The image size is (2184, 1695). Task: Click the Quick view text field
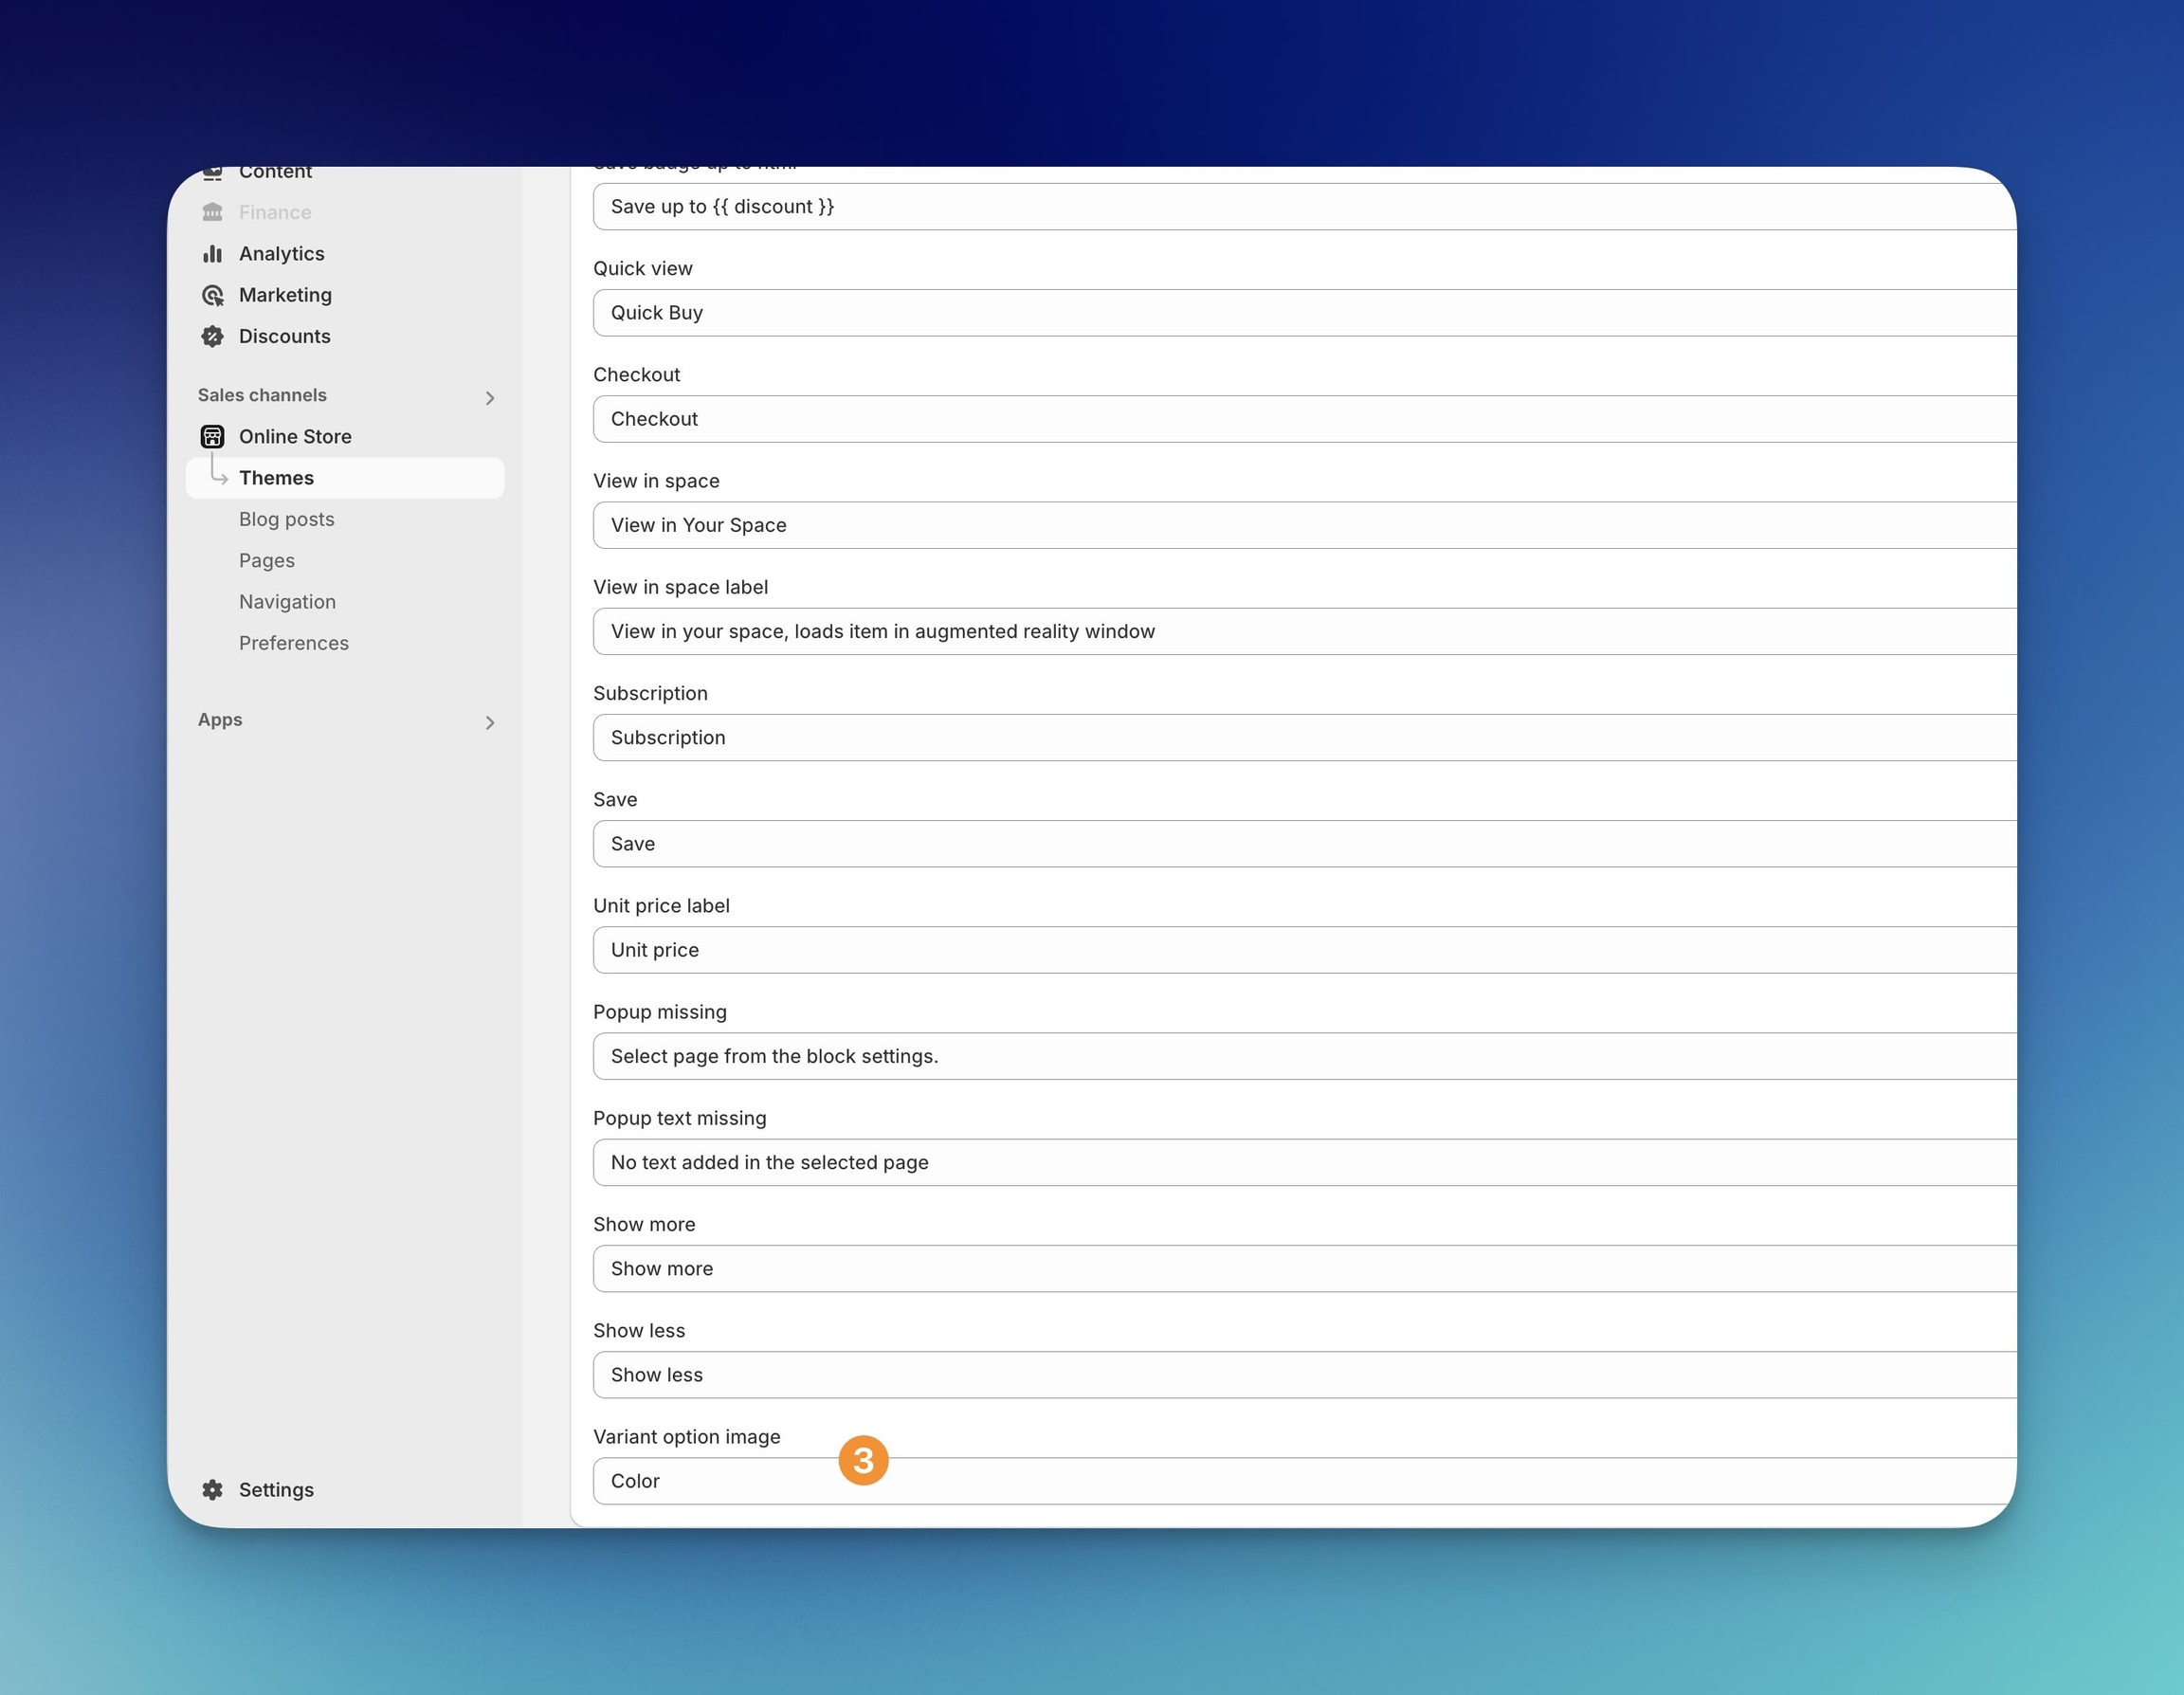click(1300, 313)
